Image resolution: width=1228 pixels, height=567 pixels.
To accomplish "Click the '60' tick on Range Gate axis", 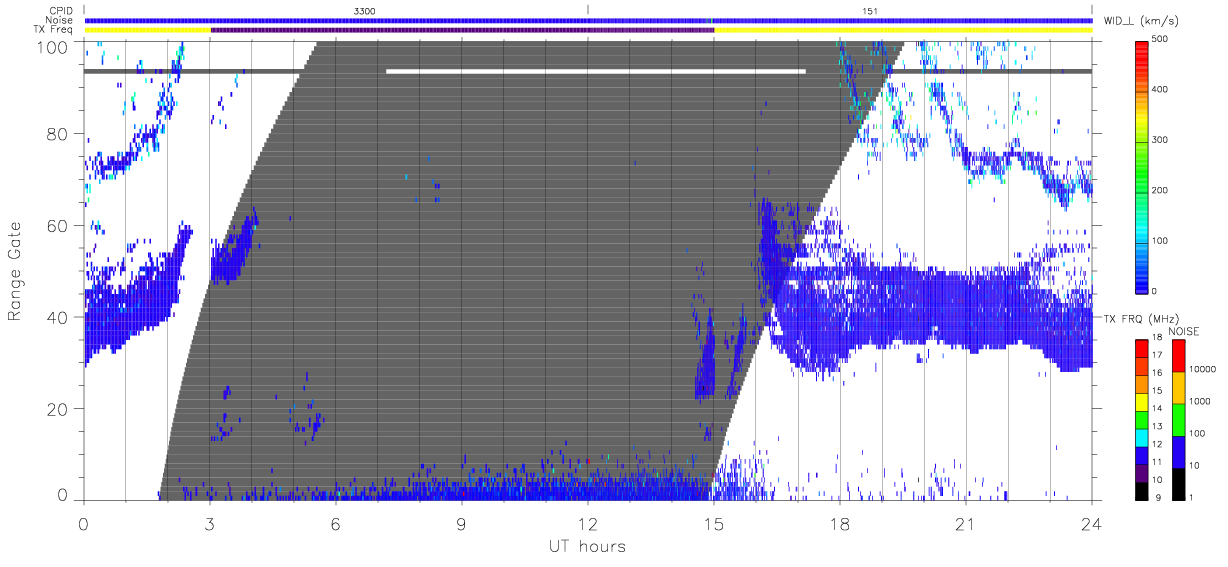I will pos(57,225).
